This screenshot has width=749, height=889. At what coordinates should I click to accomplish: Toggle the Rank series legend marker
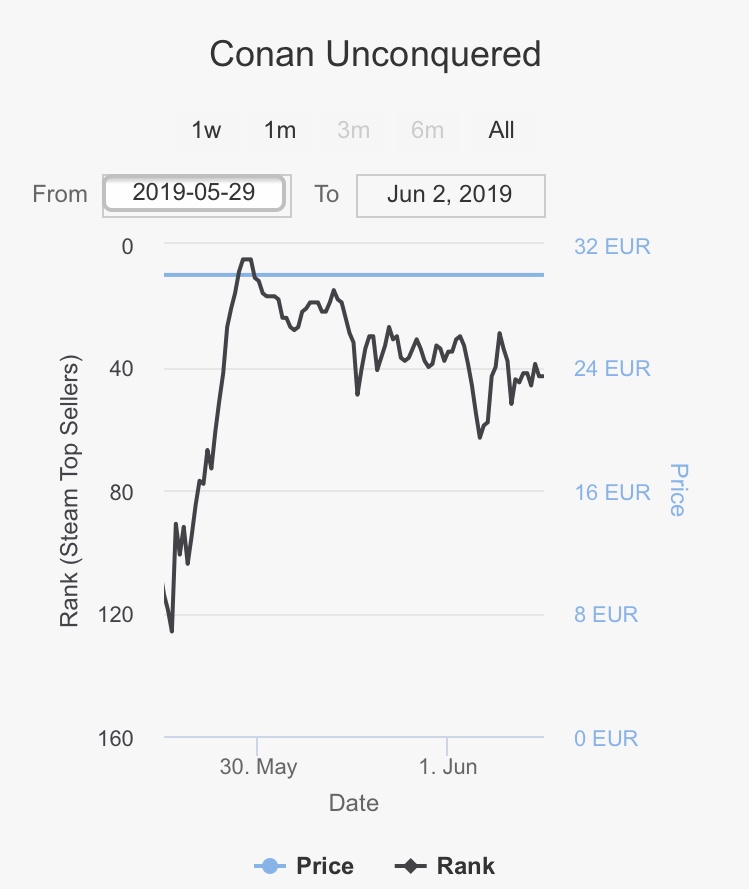point(411,866)
